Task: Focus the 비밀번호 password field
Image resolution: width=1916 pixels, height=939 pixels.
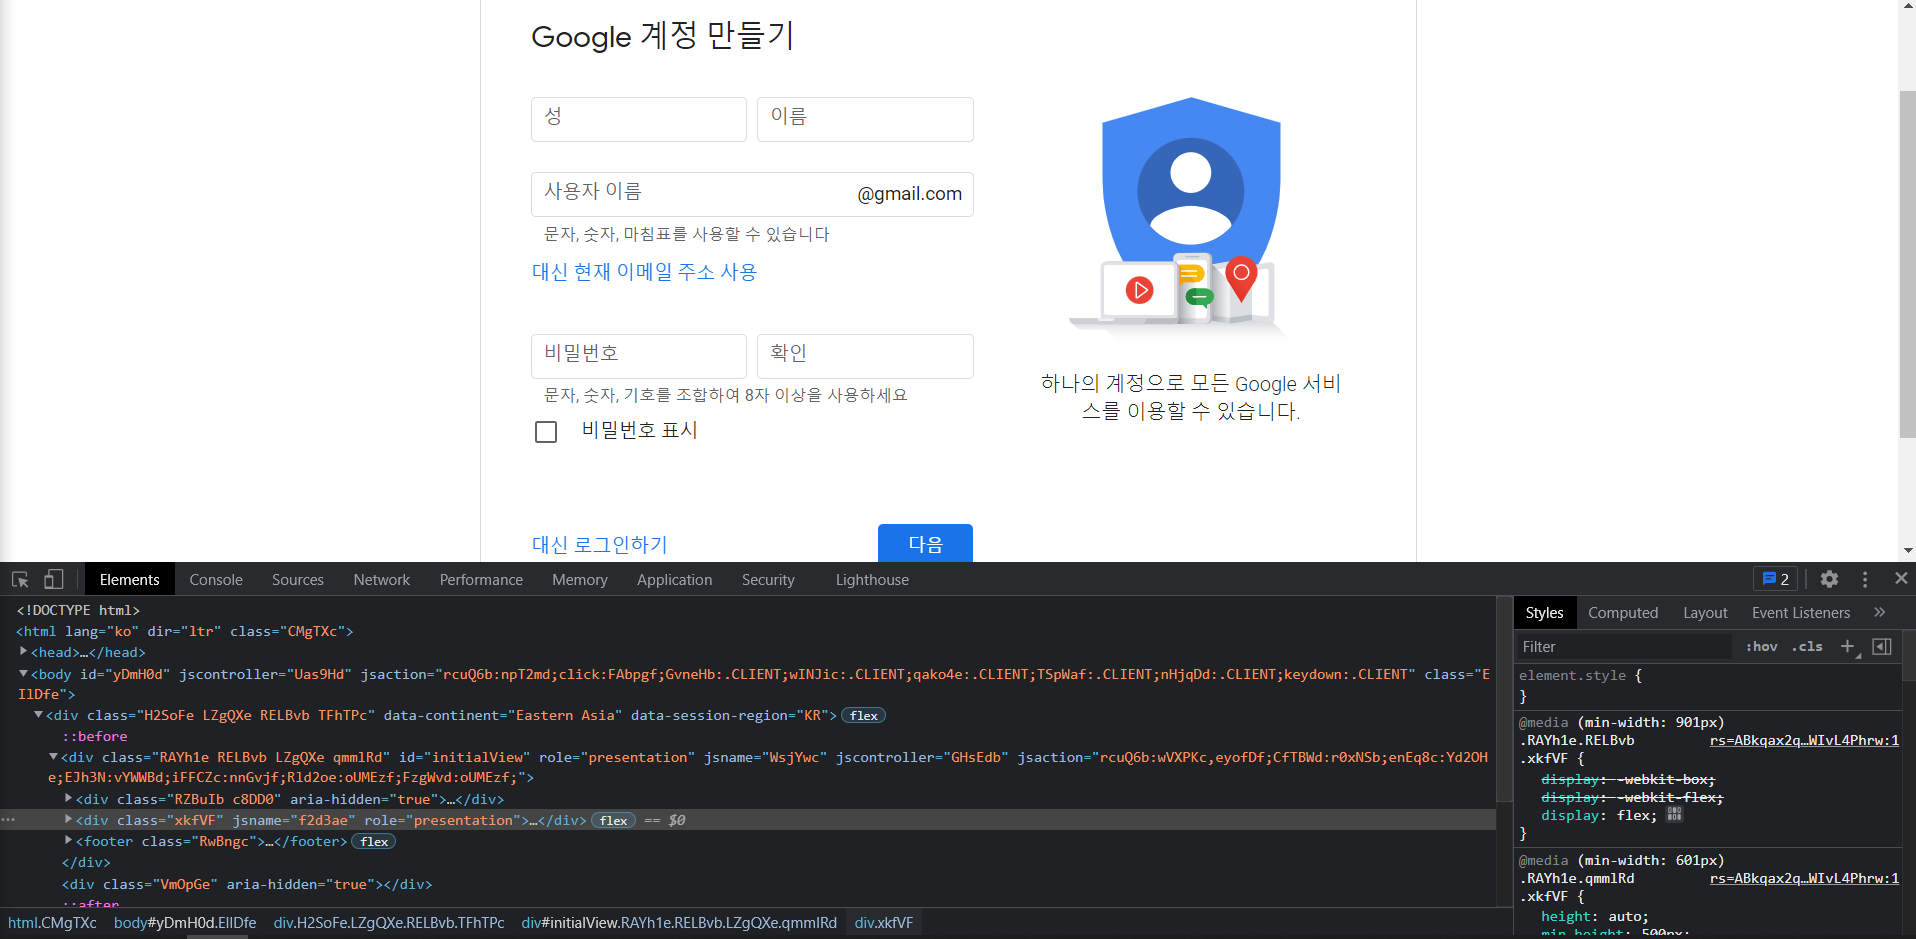Action: coord(639,356)
